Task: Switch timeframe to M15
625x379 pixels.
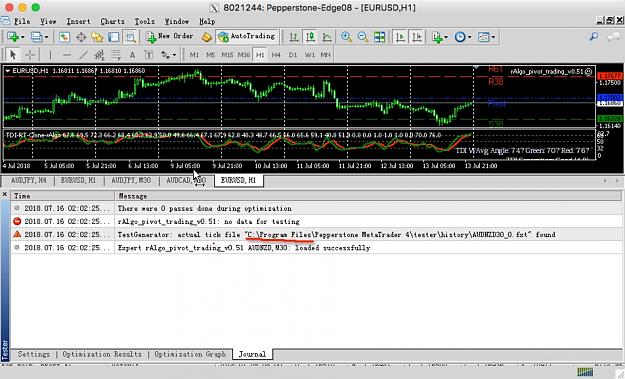Action: click(x=227, y=55)
